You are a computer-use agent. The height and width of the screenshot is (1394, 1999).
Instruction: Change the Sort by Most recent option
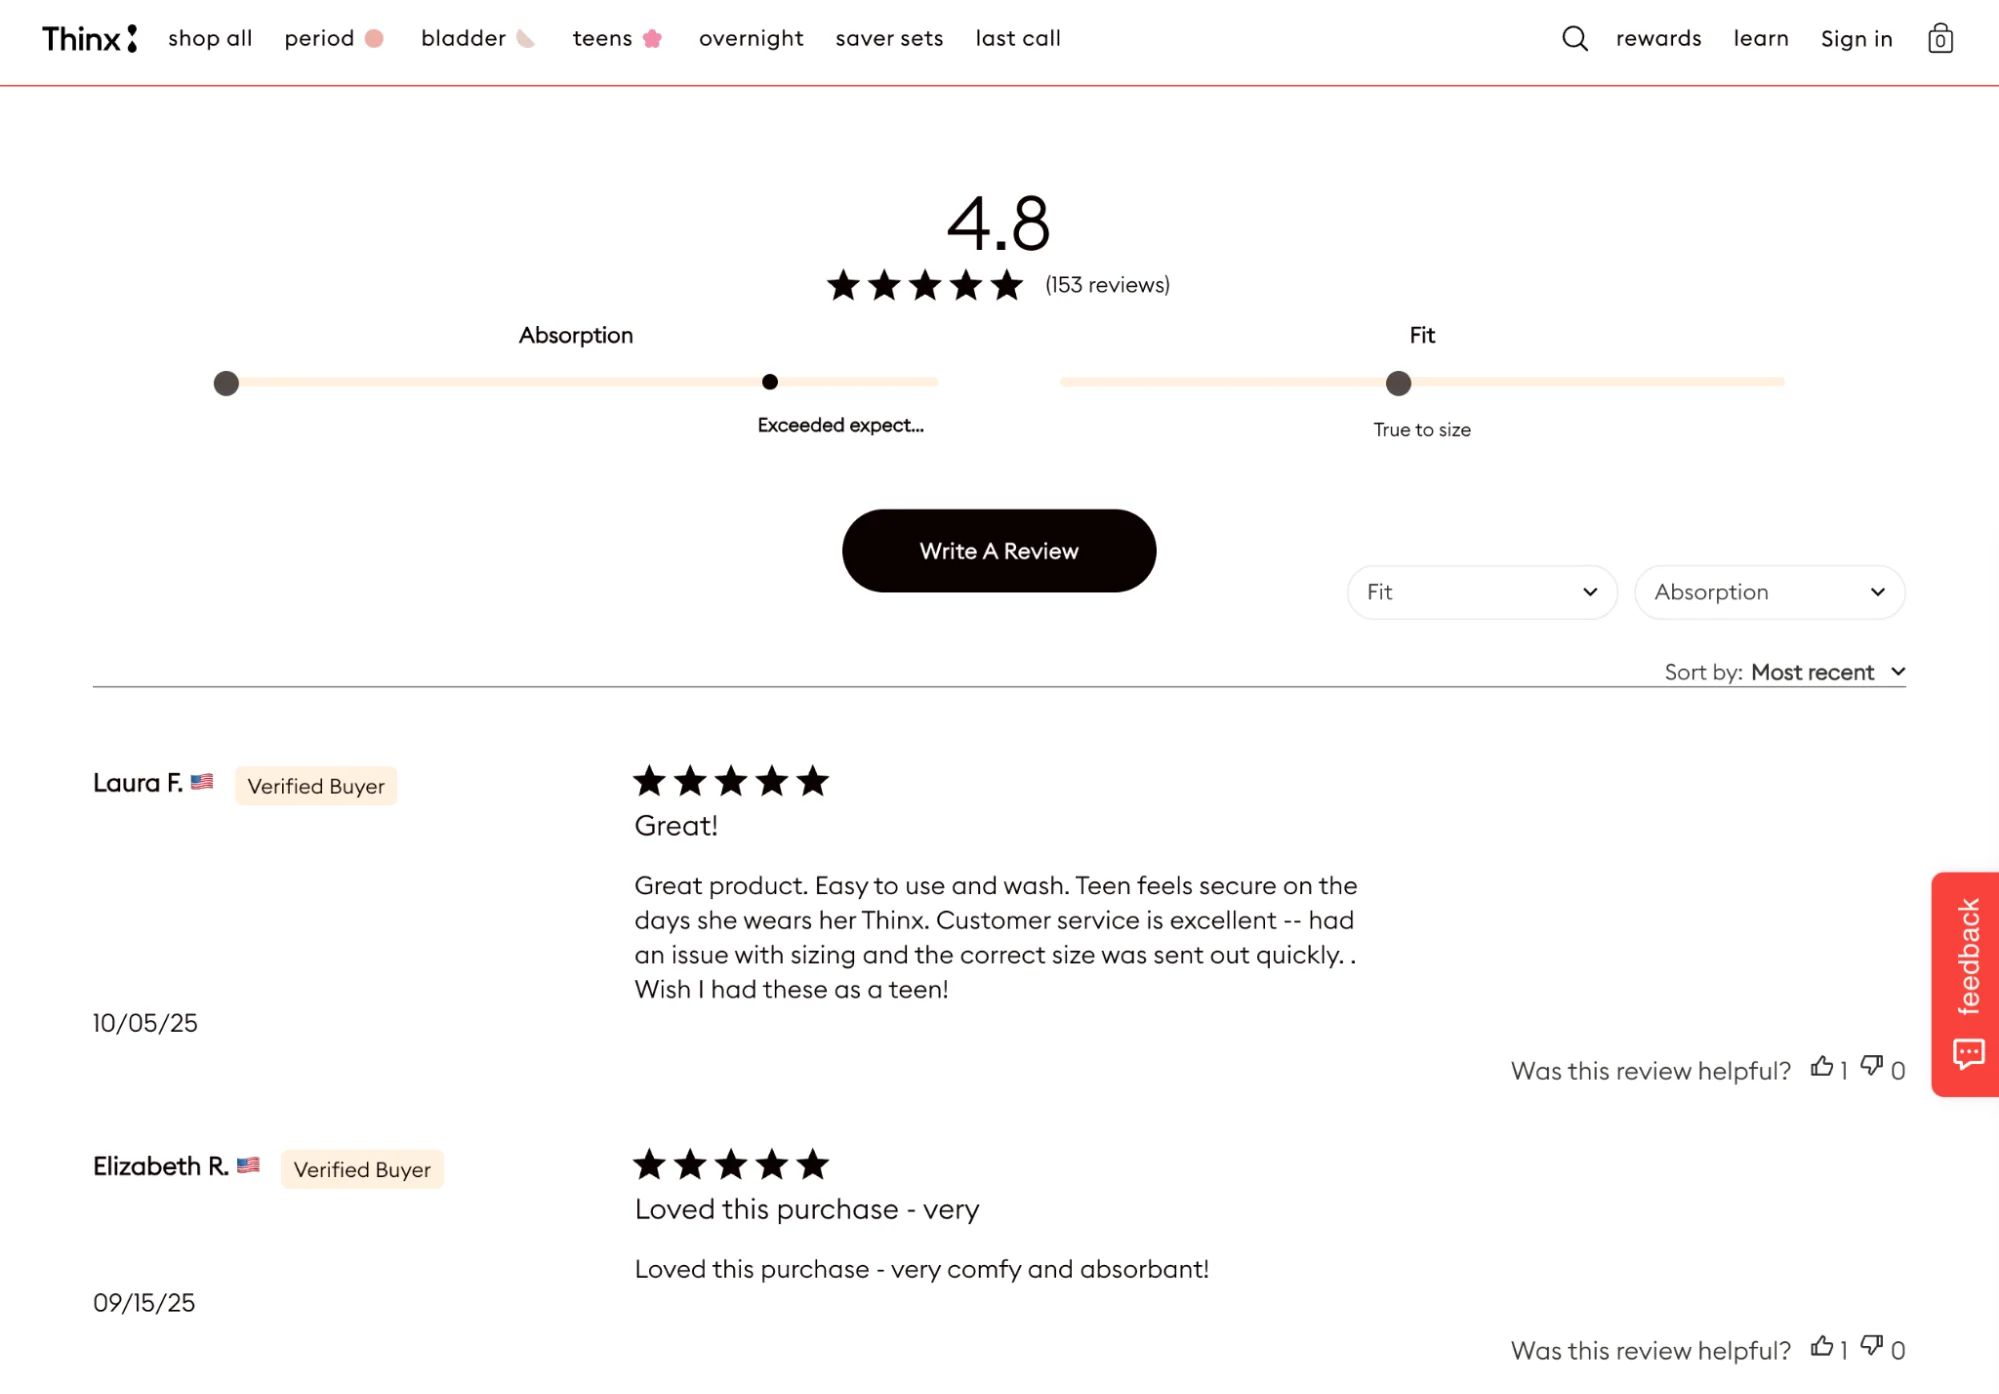pos(1827,671)
